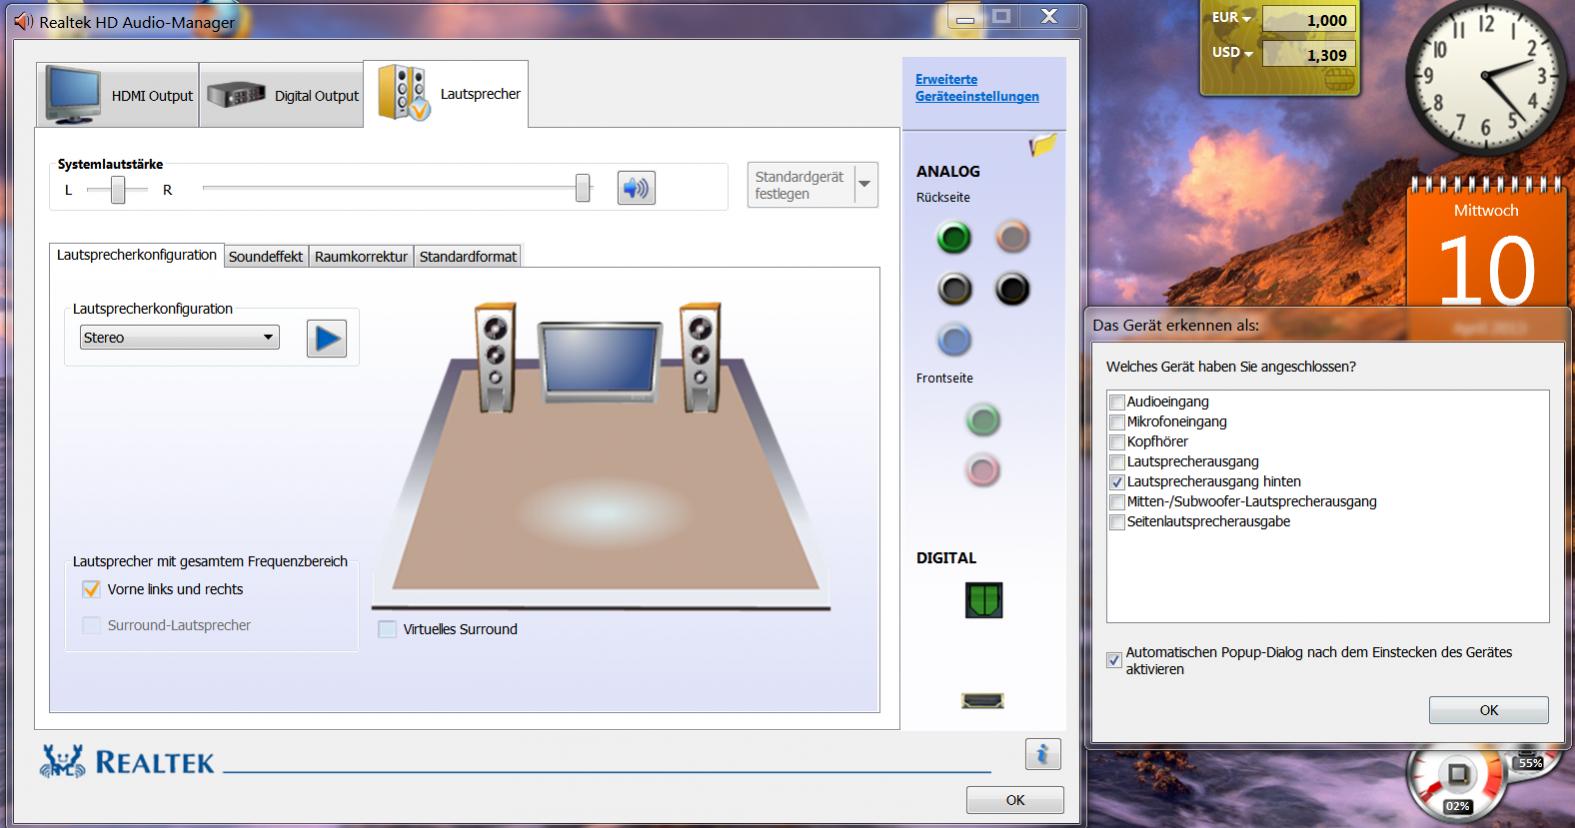Toggle Surround-Lautsprecher checkbox
The image size is (1575, 828).
[x=91, y=625]
